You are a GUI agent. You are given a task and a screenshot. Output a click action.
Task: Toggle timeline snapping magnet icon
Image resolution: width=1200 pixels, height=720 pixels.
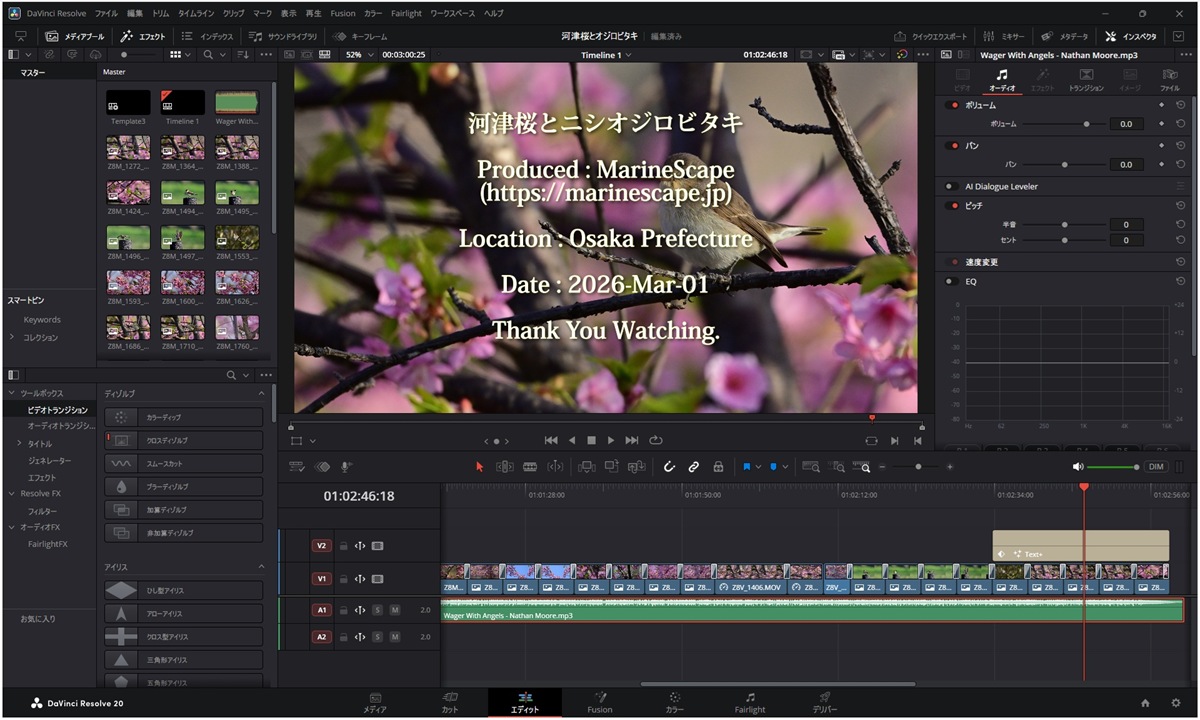(x=669, y=467)
